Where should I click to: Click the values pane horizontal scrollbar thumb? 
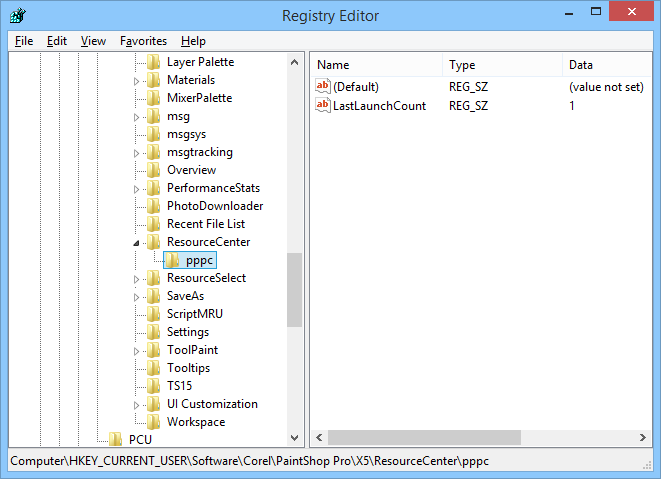click(424, 437)
